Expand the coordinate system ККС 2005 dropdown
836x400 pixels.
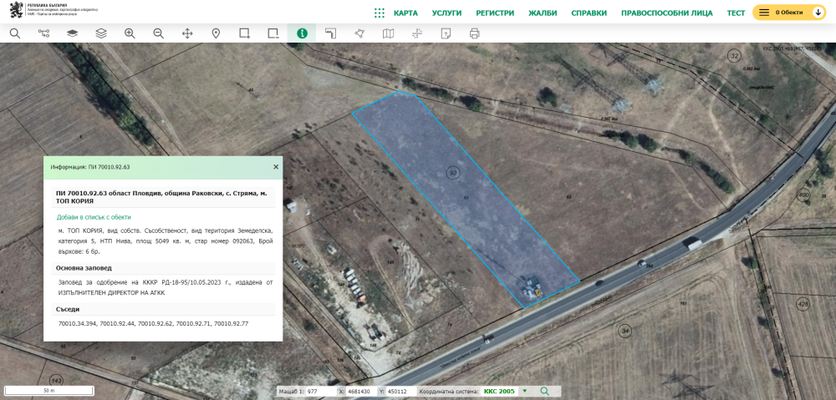pyautogui.click(x=523, y=391)
